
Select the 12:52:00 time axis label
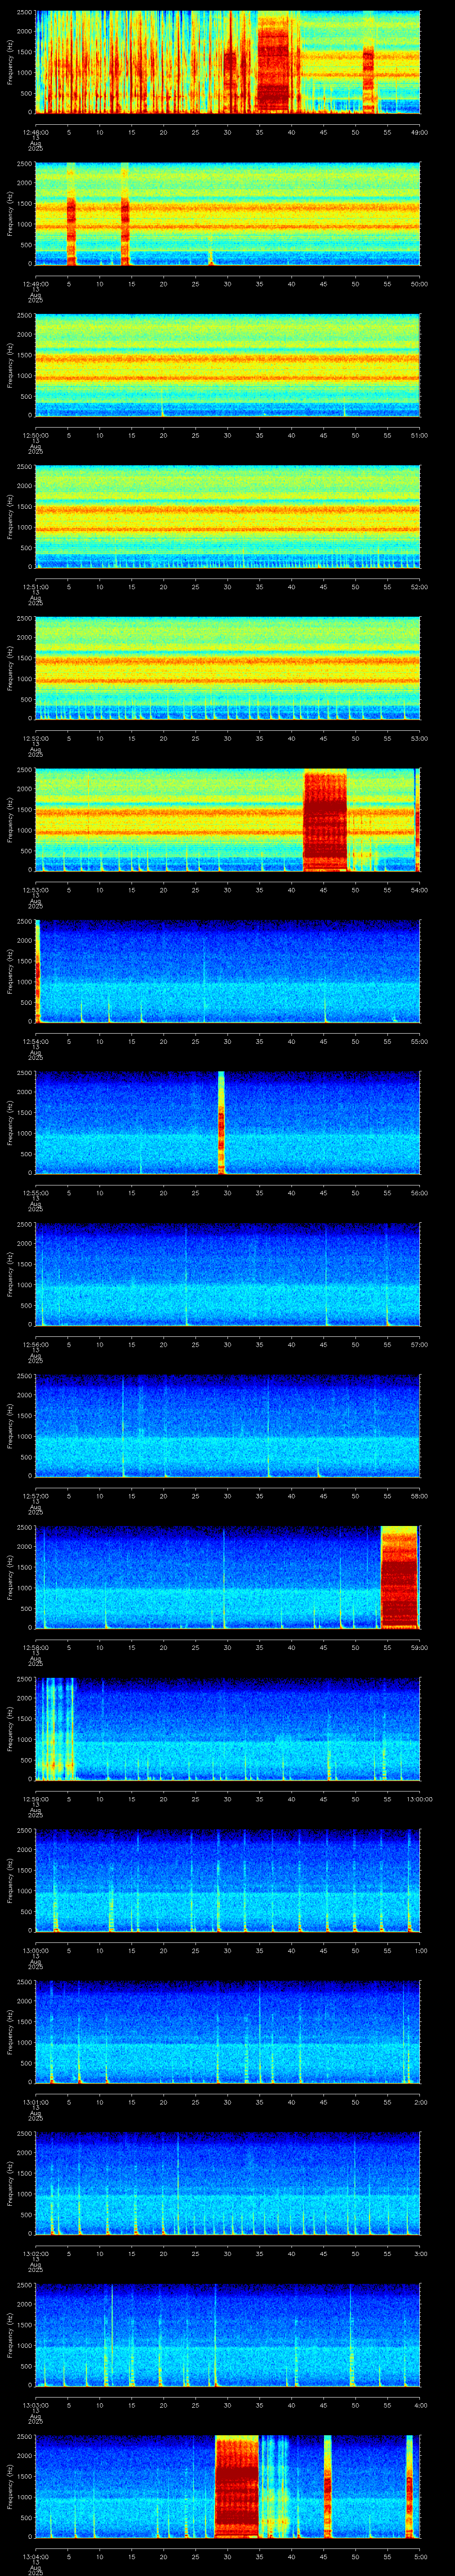click(36, 738)
